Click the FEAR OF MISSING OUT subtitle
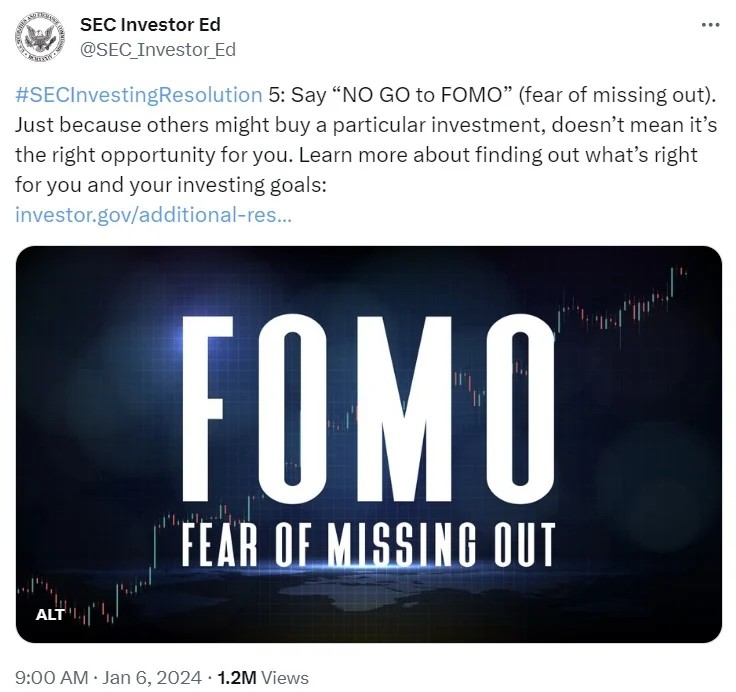 coord(368,544)
